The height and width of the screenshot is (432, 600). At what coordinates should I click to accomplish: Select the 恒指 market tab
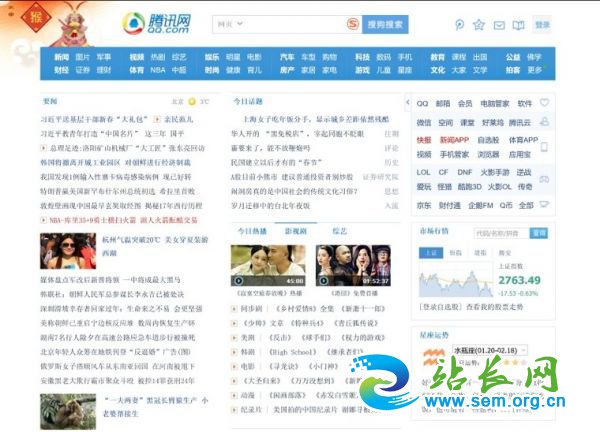coord(455,253)
